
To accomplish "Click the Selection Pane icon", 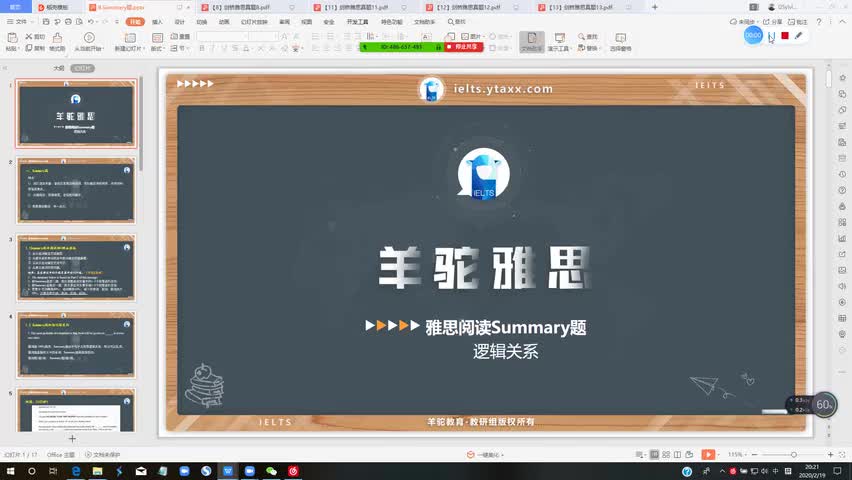I will (x=620, y=38).
